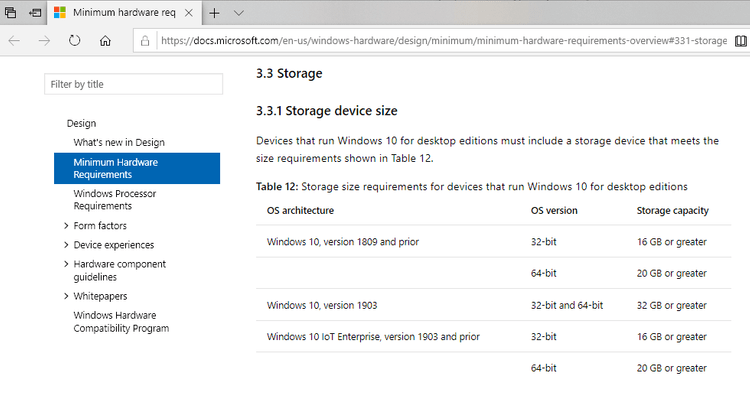
Task: Select the docs.microsoft.com address bar URL
Action: coord(444,41)
